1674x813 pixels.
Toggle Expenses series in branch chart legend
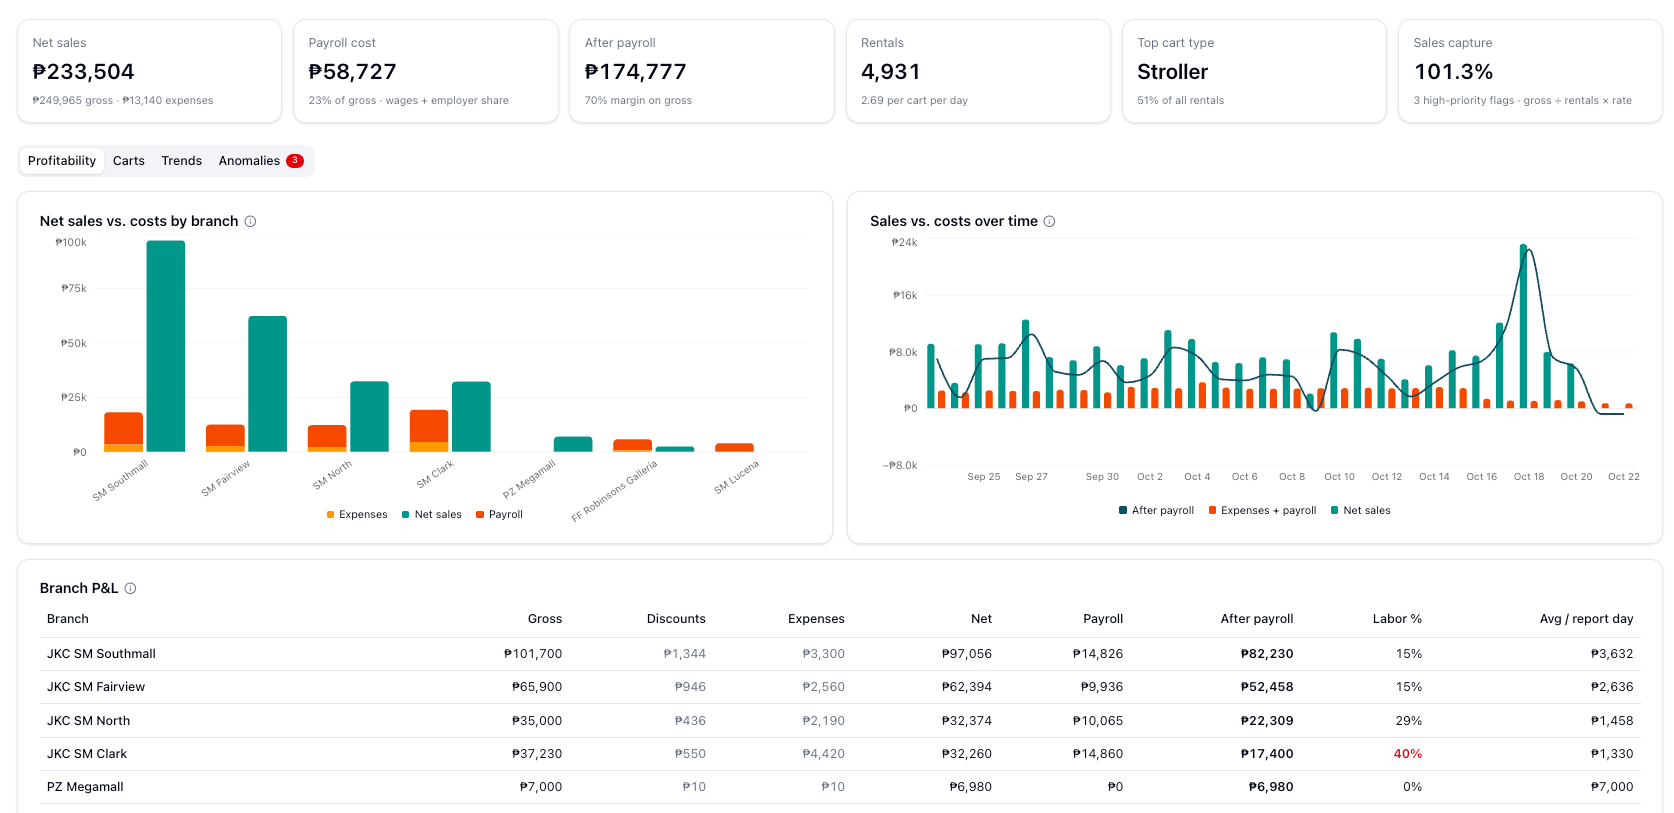point(357,515)
